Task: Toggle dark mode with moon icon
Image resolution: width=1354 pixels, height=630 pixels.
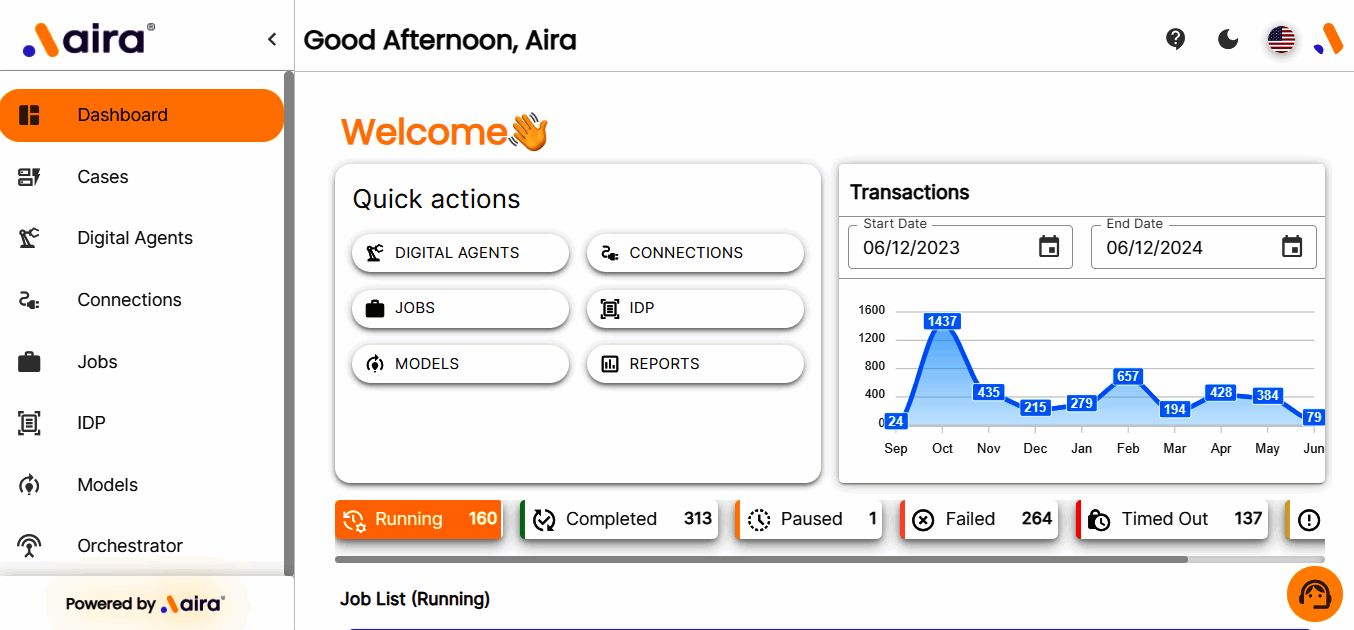Action: [1228, 39]
